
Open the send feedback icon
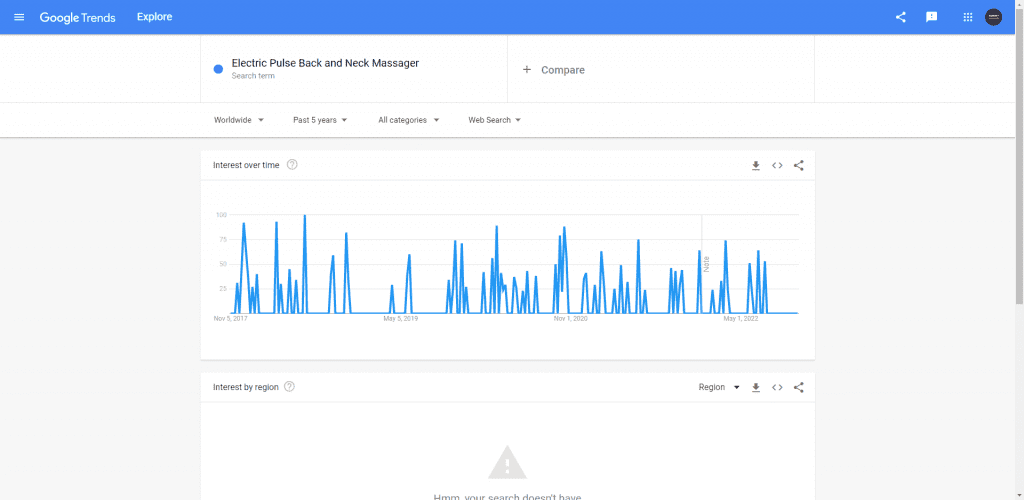(x=932, y=17)
